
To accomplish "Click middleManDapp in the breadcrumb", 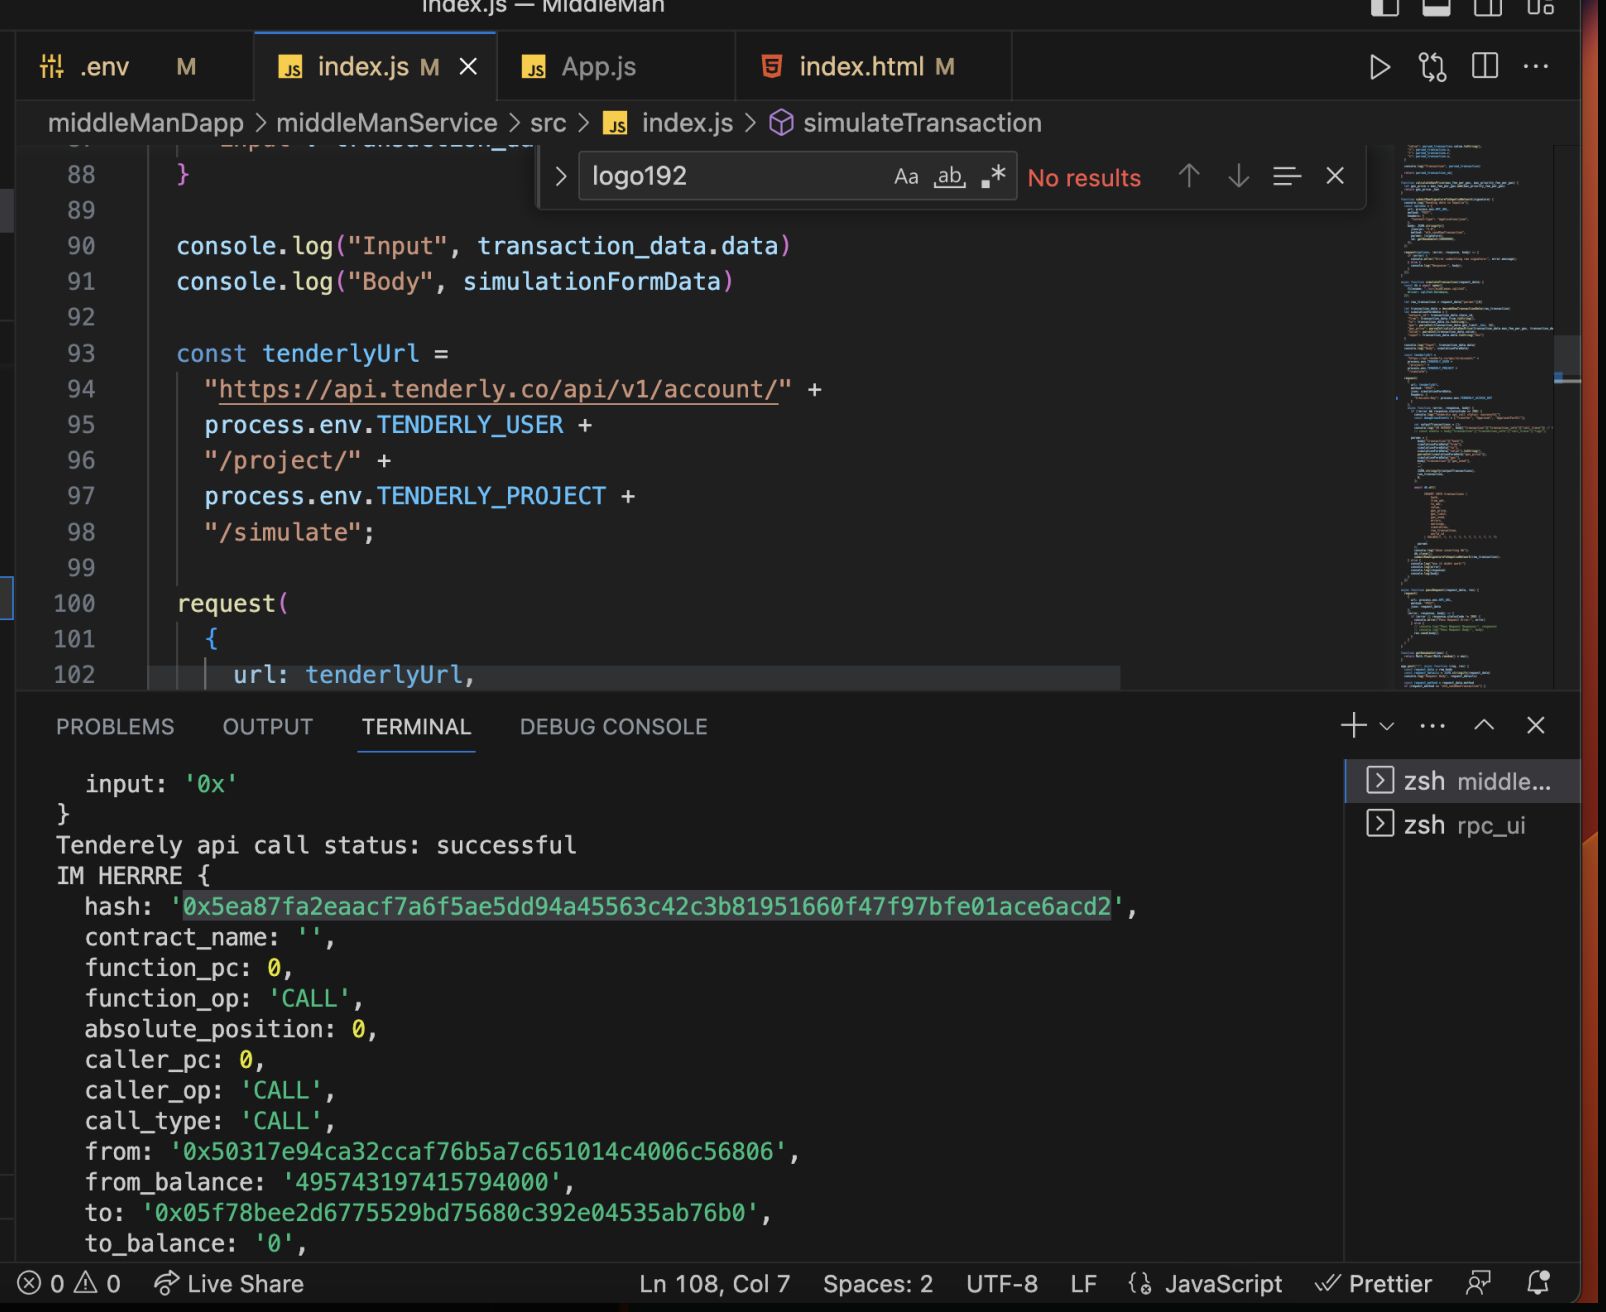I will coord(146,123).
